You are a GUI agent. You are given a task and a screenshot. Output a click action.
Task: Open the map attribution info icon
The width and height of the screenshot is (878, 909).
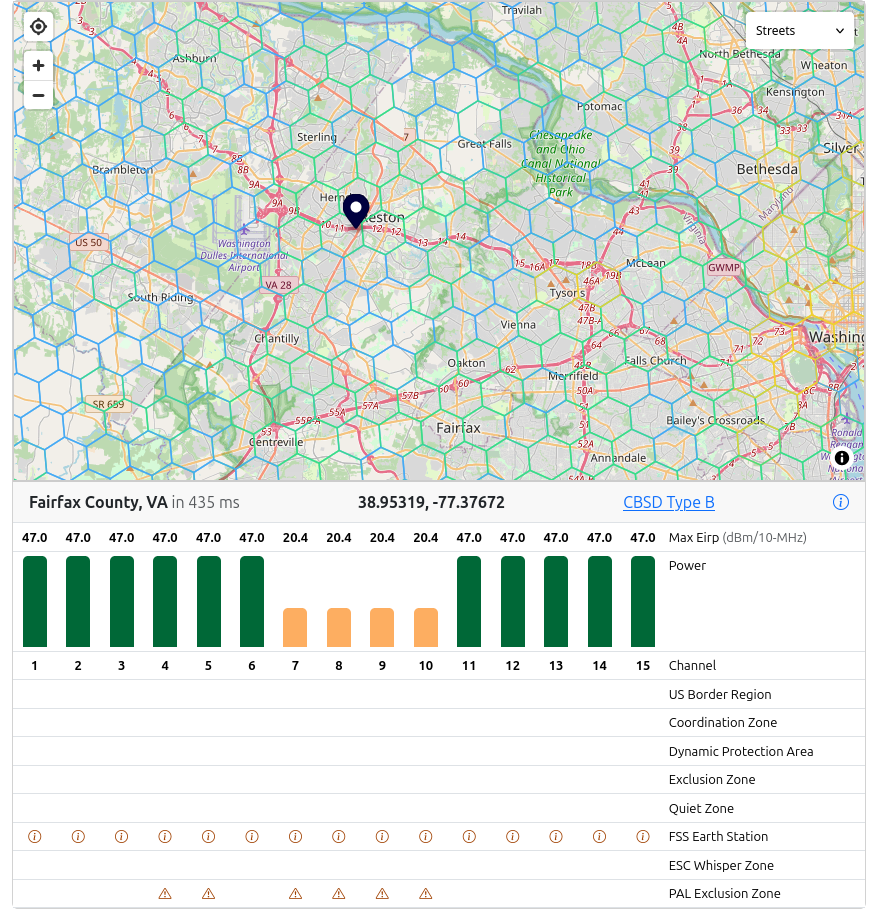click(x=841, y=457)
